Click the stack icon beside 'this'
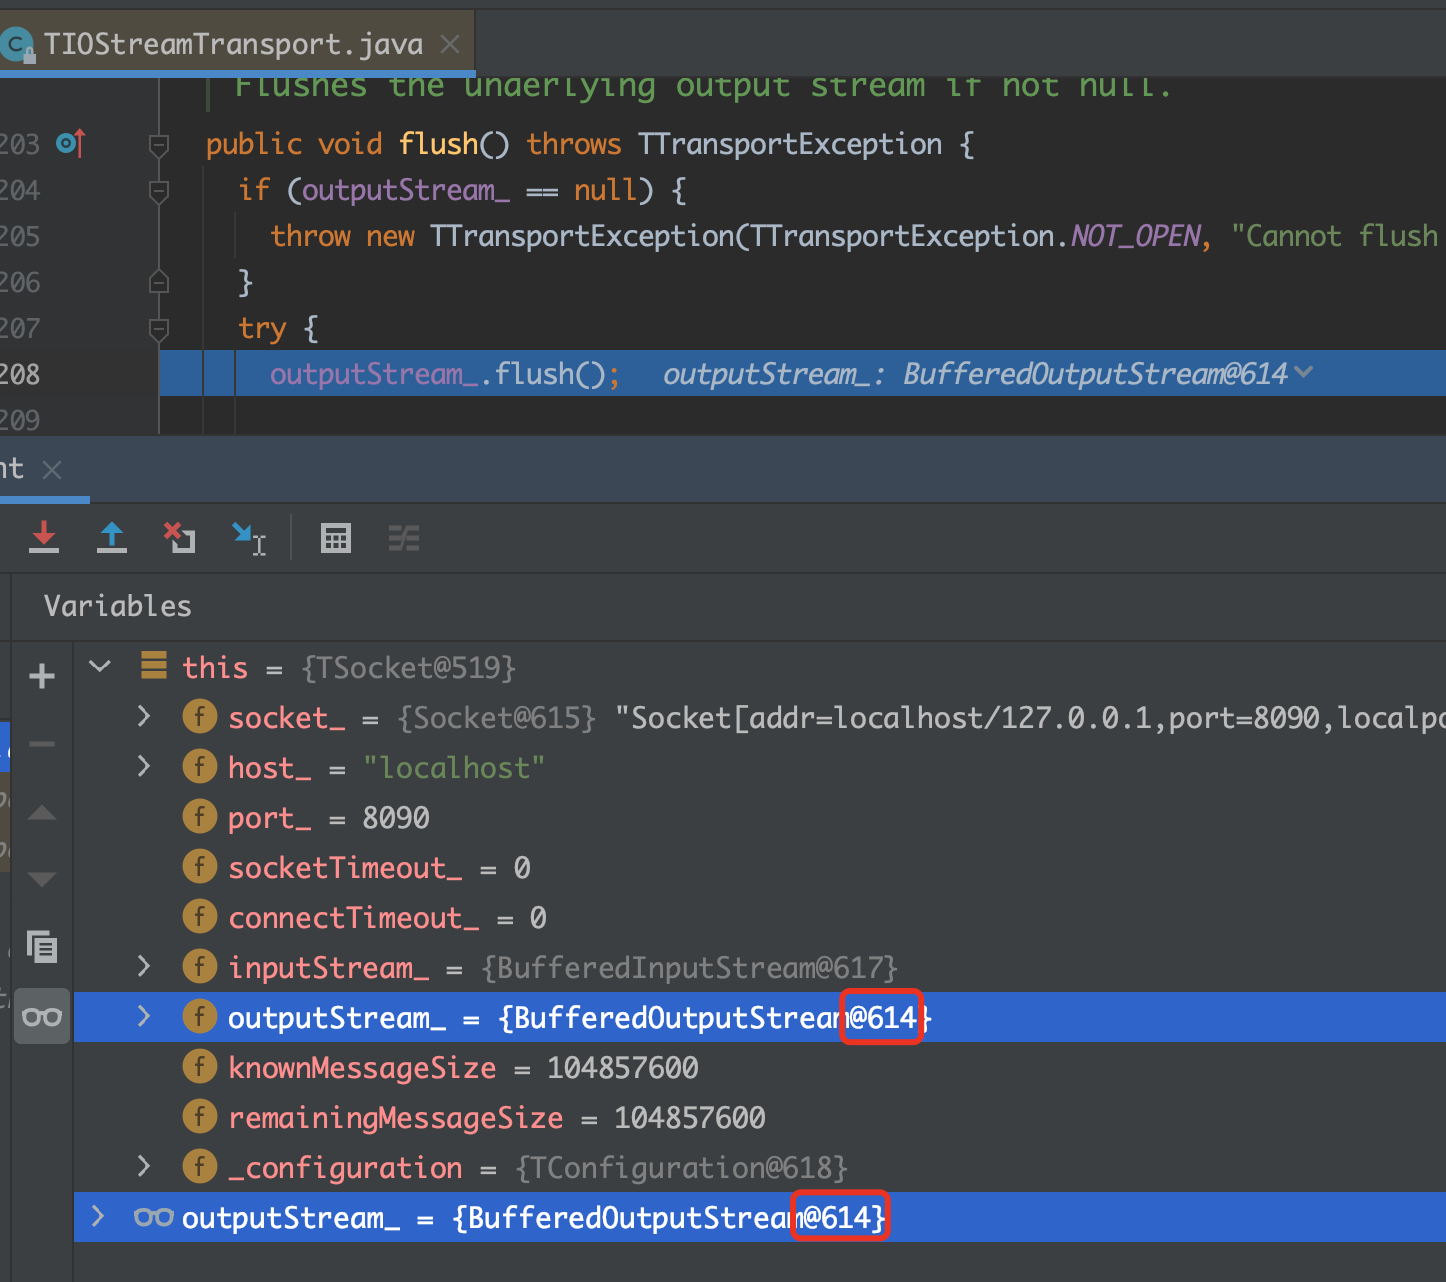1446x1282 pixels. click(154, 665)
